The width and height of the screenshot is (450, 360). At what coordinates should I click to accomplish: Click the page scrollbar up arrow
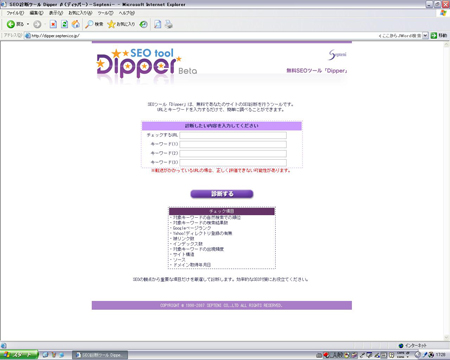[446, 45]
